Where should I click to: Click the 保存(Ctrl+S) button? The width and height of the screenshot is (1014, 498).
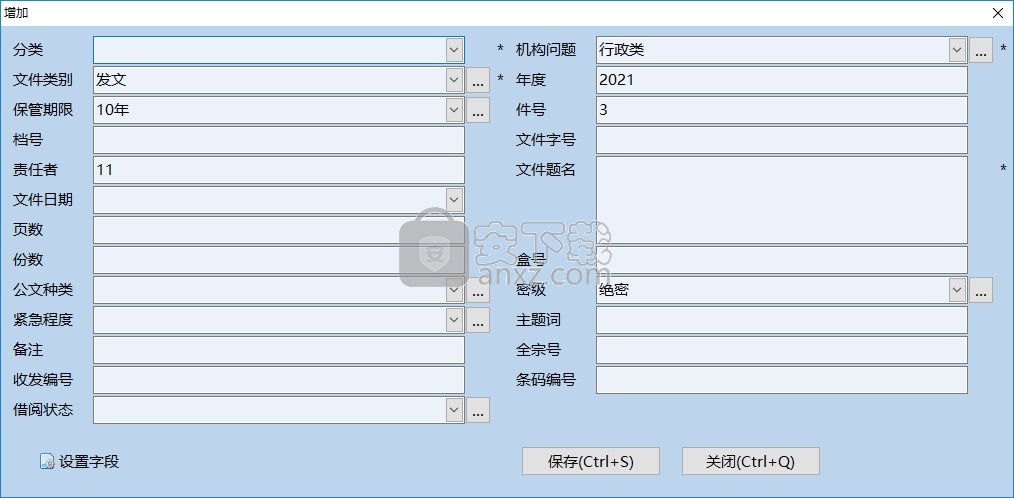(591, 461)
